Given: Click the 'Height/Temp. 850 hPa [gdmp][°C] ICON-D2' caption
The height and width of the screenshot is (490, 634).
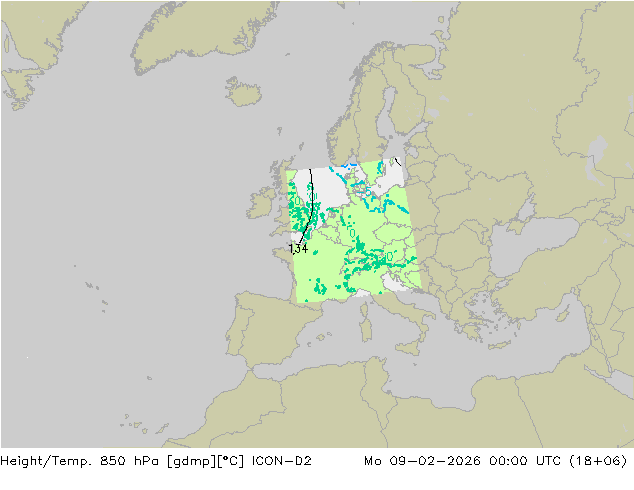Looking at the screenshot, I should [156, 461].
